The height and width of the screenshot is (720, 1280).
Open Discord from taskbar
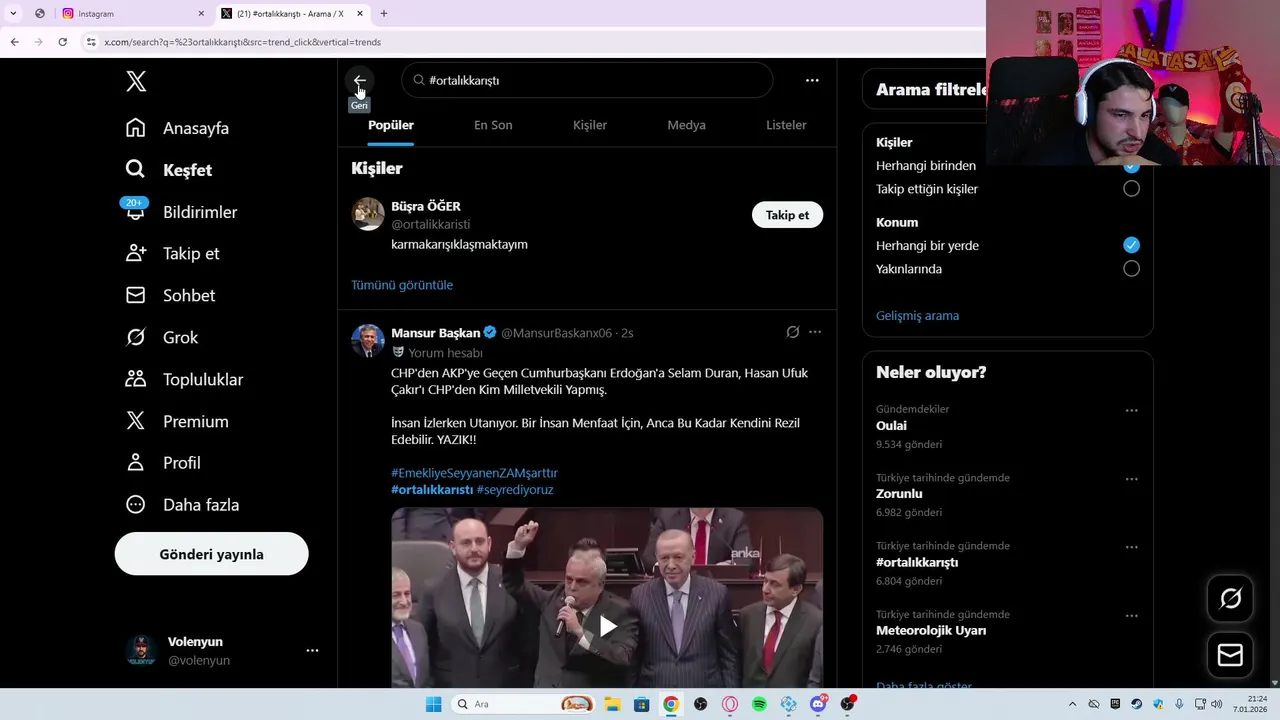pos(818,704)
